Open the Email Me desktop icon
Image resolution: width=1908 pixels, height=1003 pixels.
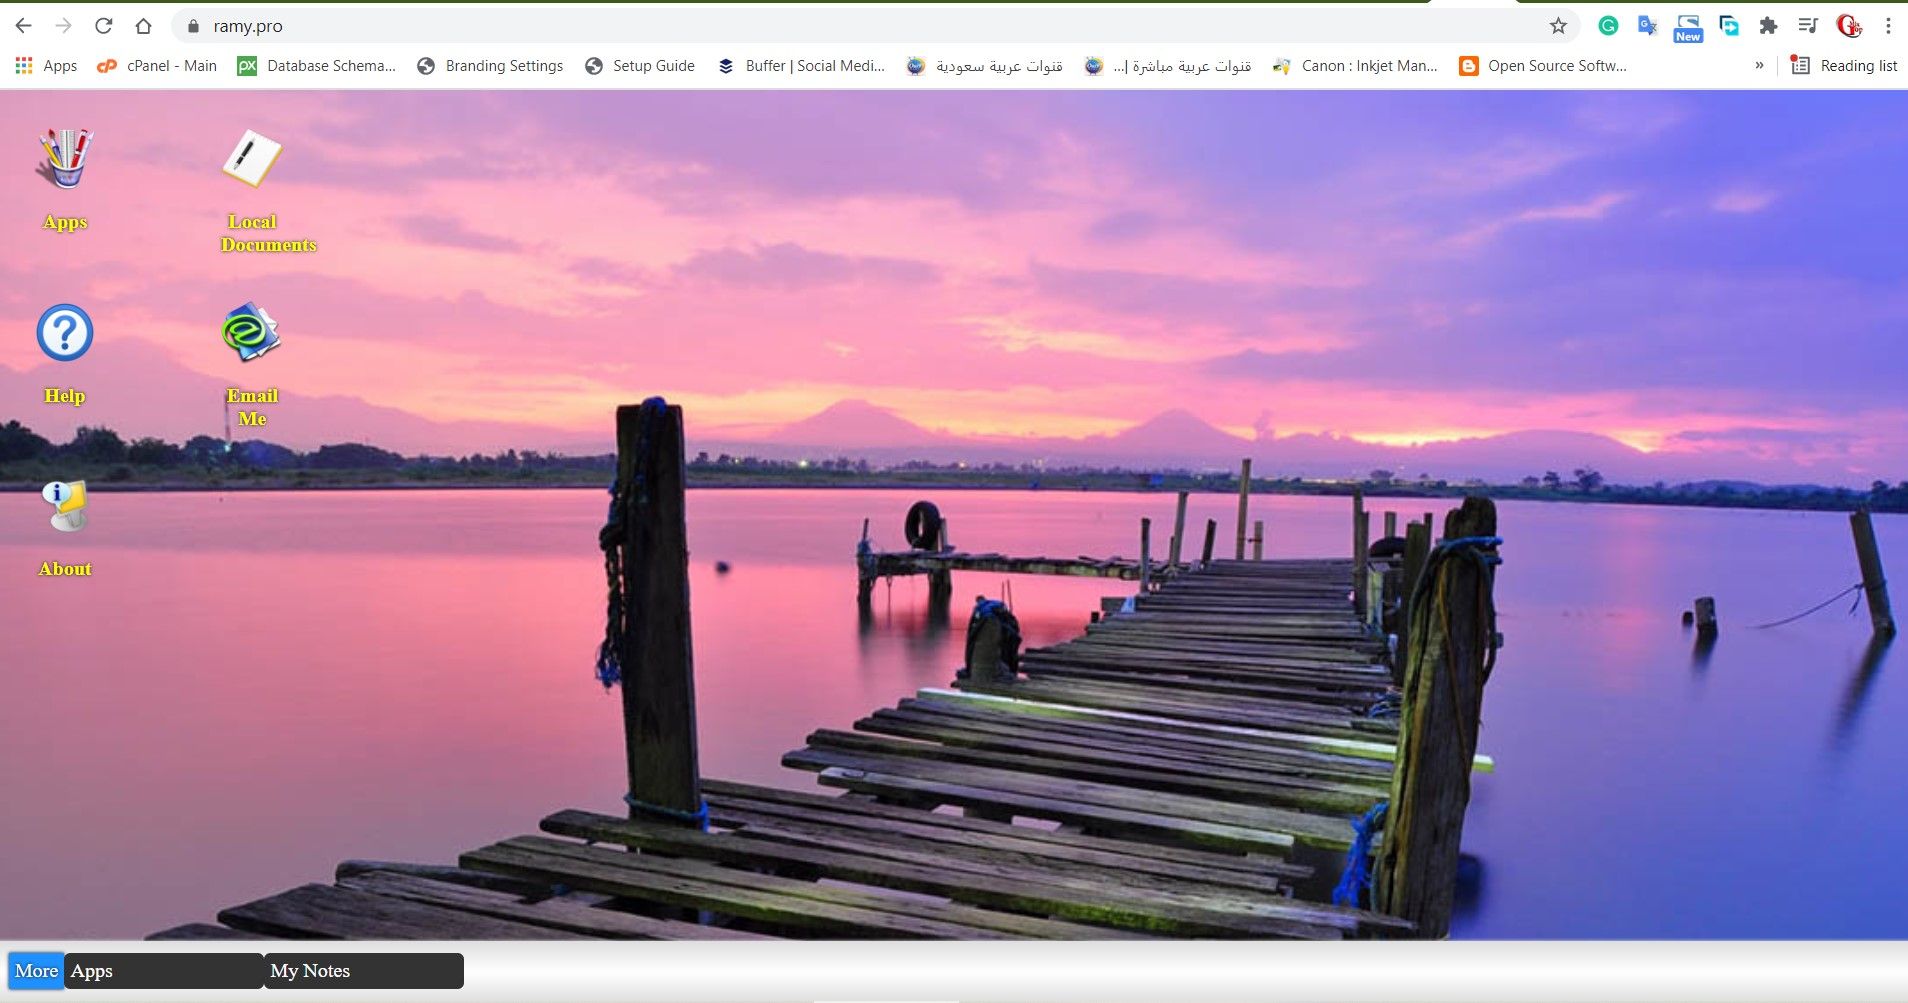click(251, 333)
